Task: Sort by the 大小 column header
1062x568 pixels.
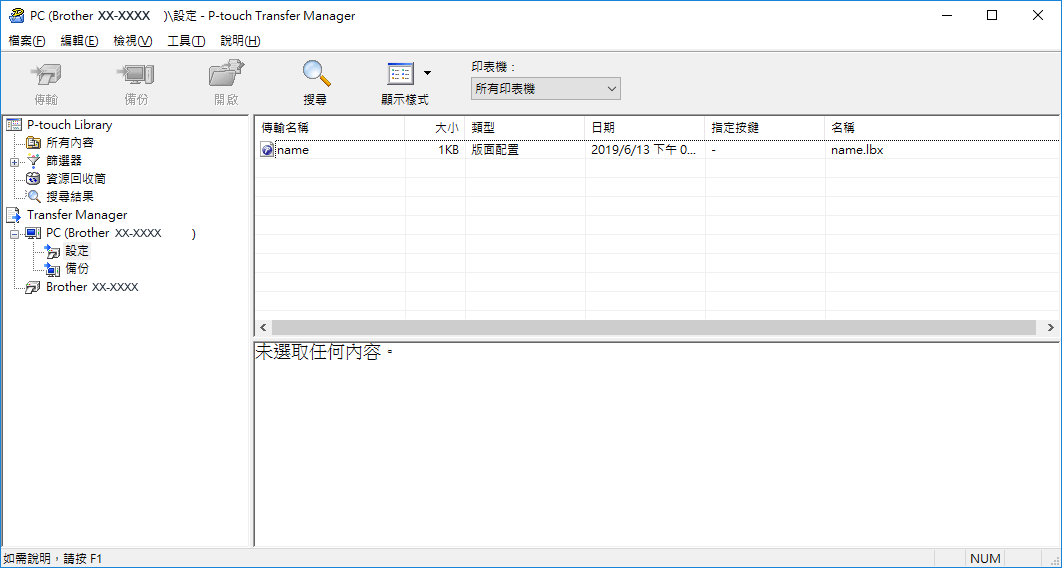Action: [x=435, y=127]
